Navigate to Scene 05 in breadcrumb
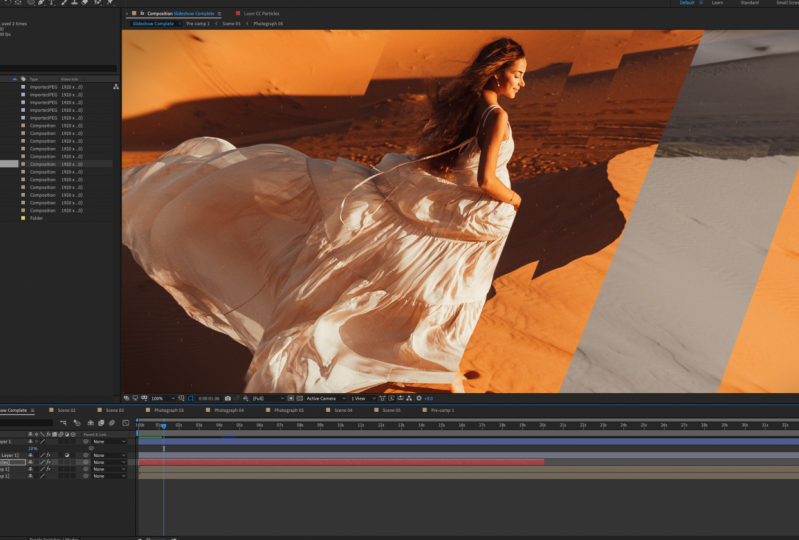Viewport: 799px width, 540px height. 231,23
